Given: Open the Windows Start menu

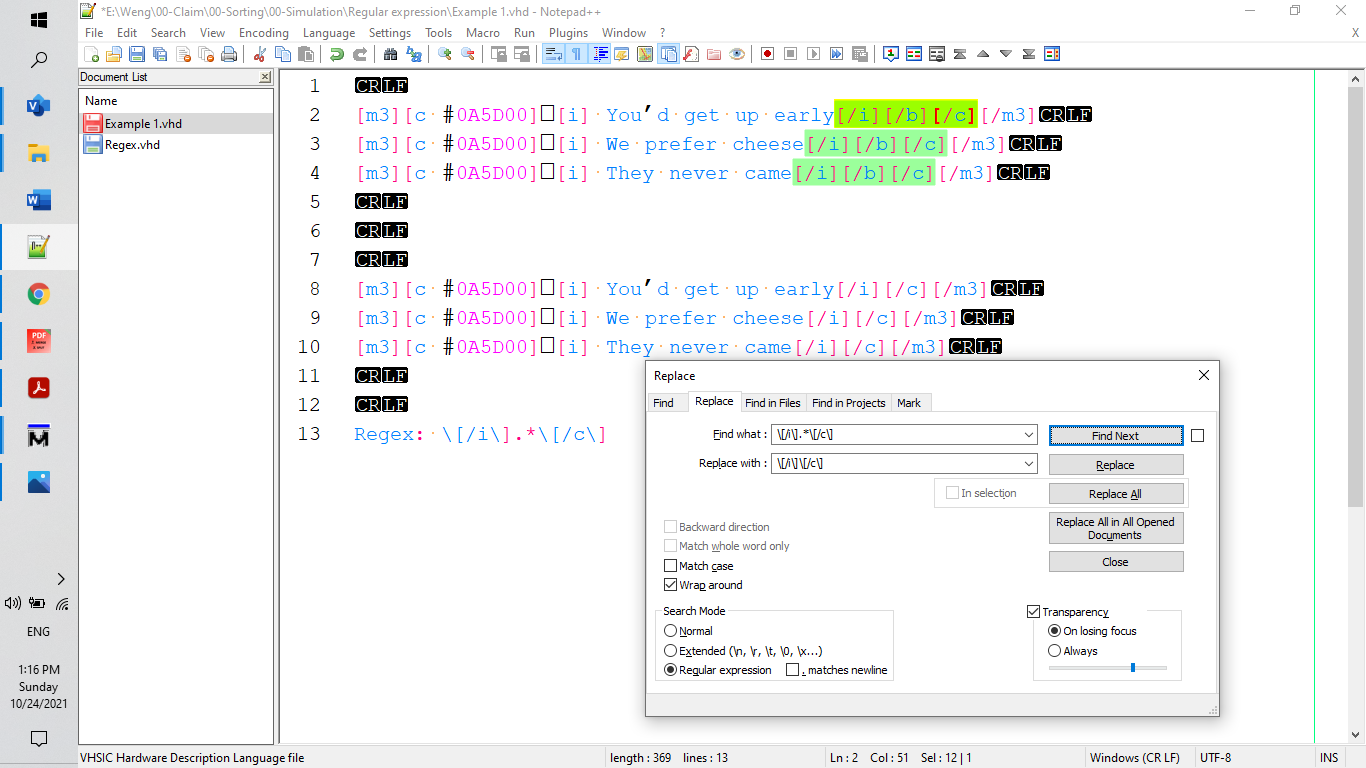Looking at the screenshot, I should coord(39,20).
